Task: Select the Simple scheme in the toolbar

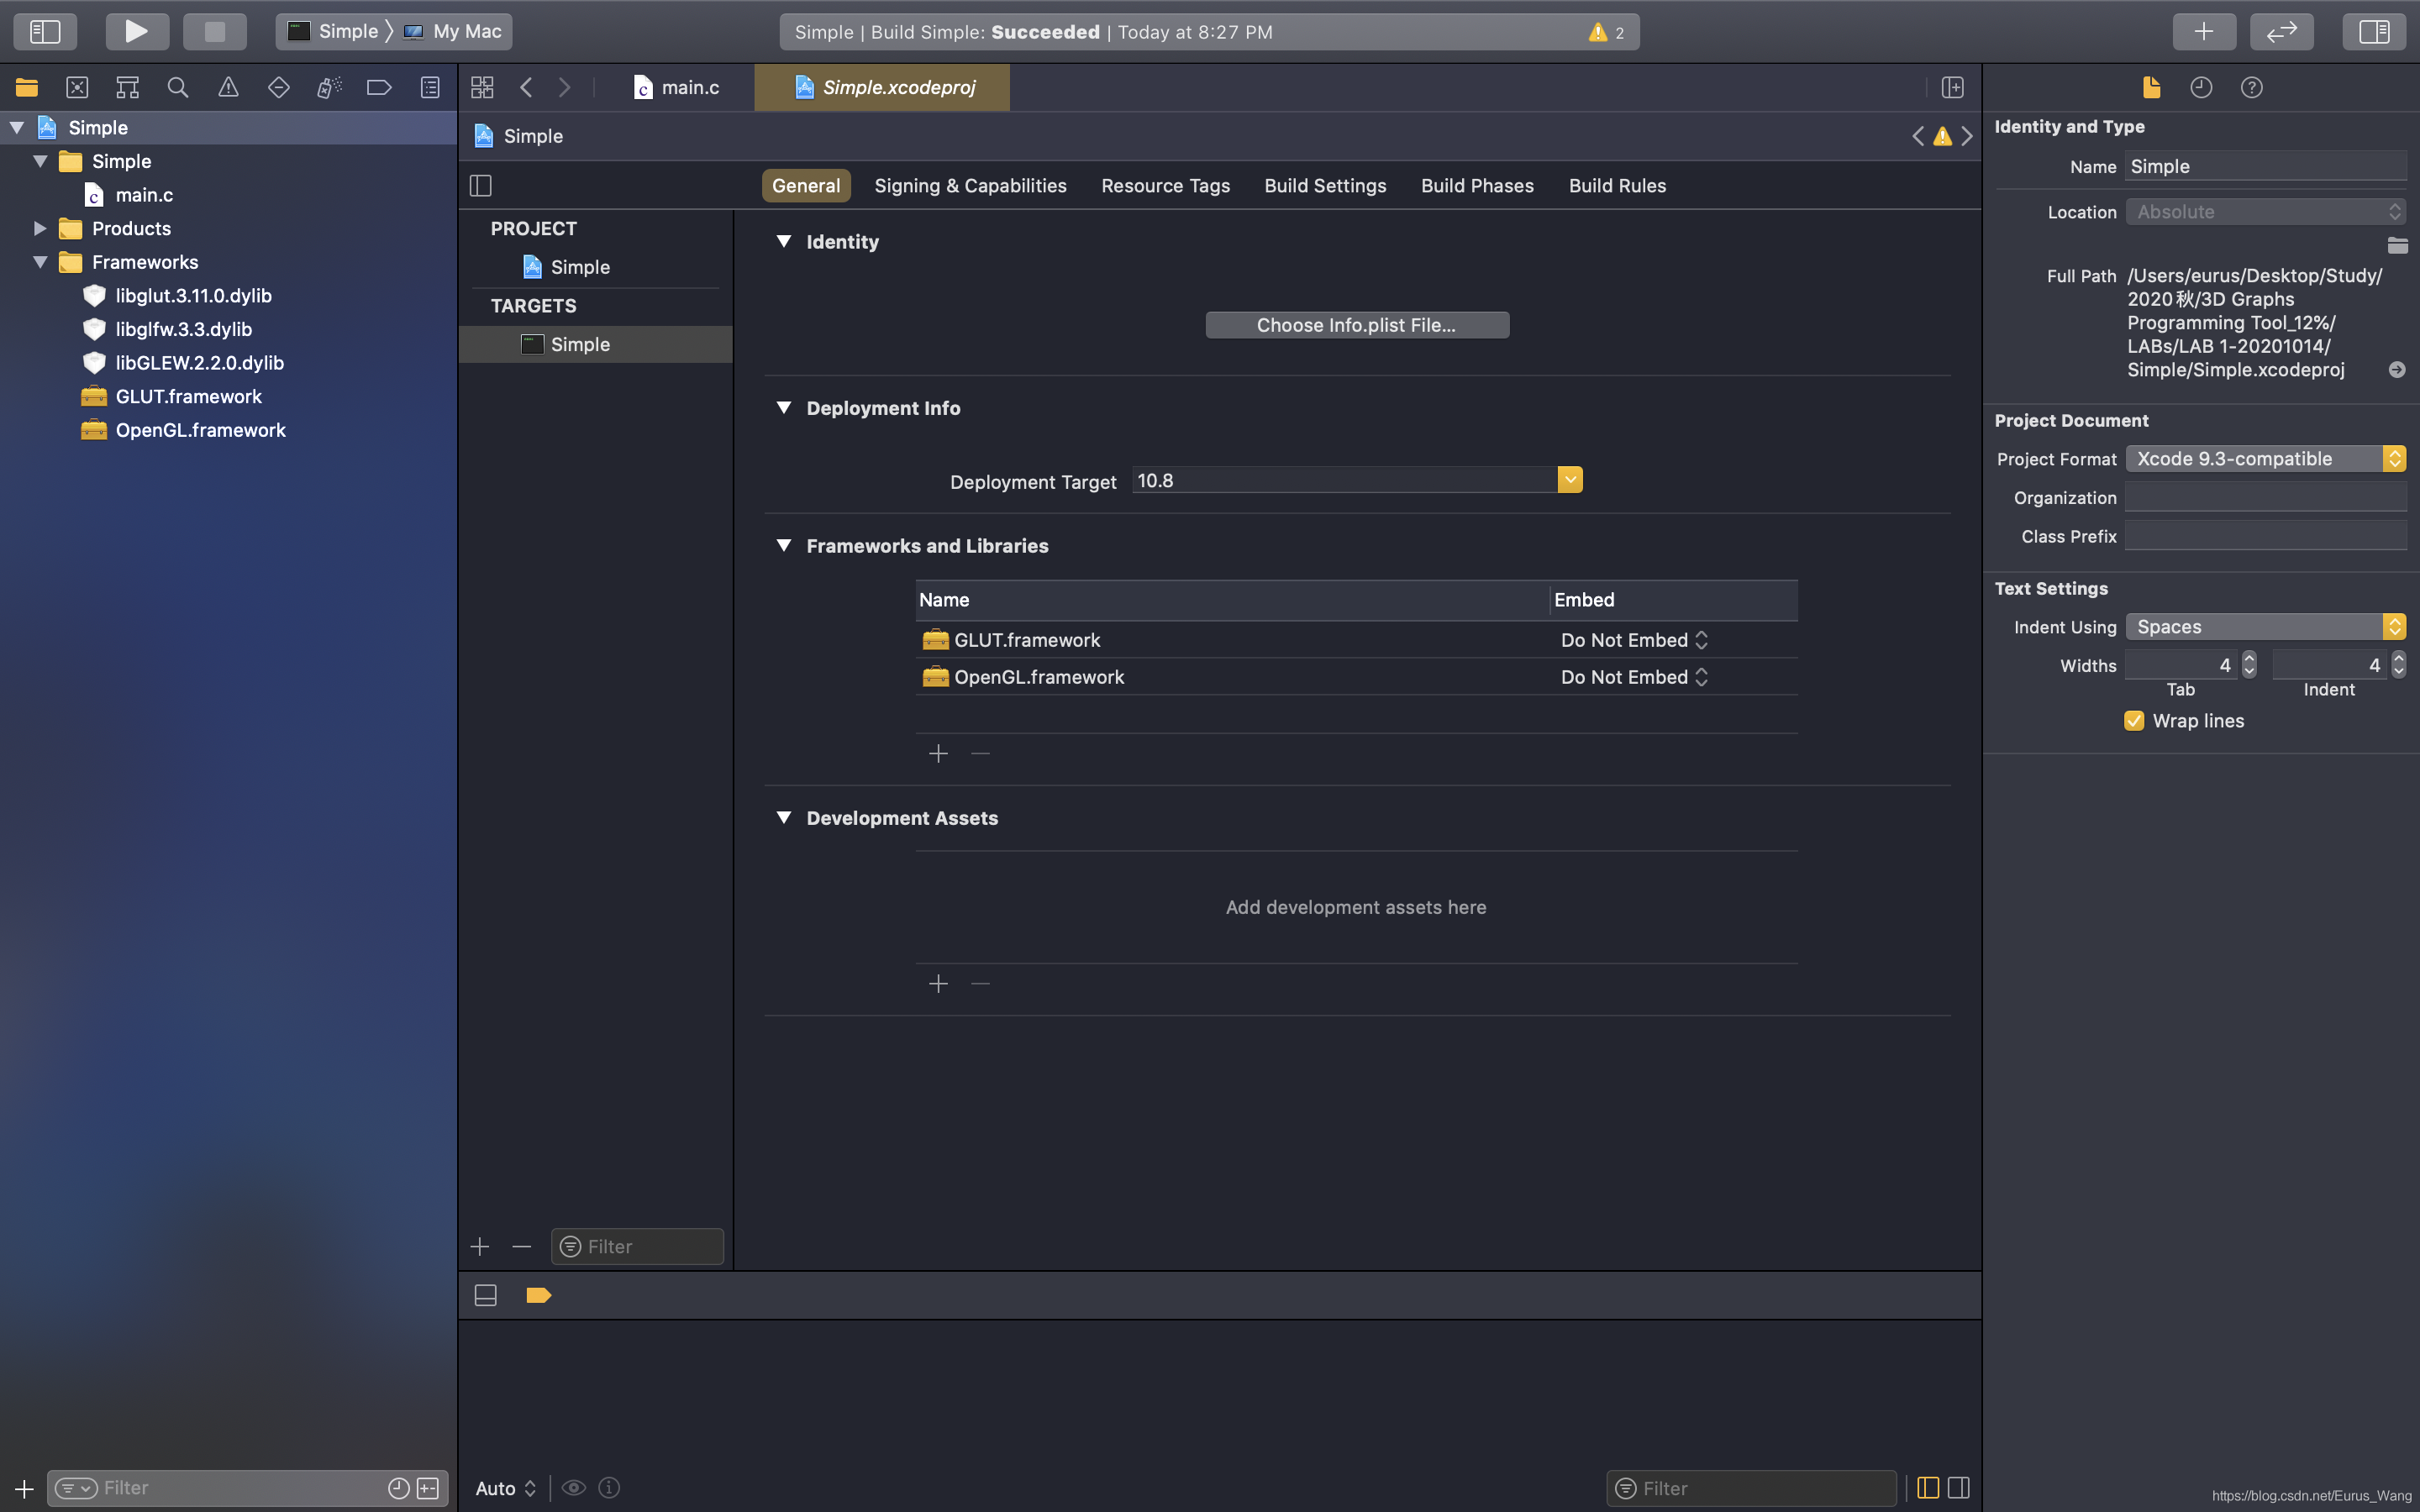Action: point(334,31)
